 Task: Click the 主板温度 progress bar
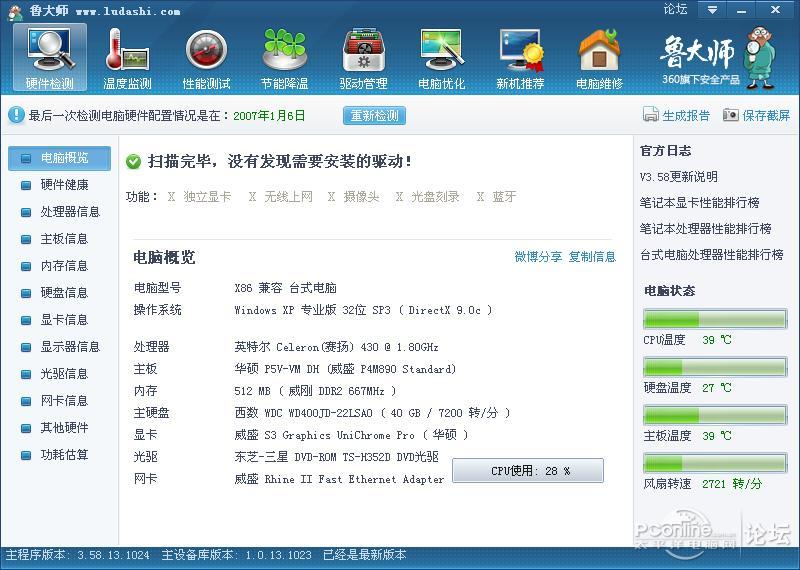(715, 415)
